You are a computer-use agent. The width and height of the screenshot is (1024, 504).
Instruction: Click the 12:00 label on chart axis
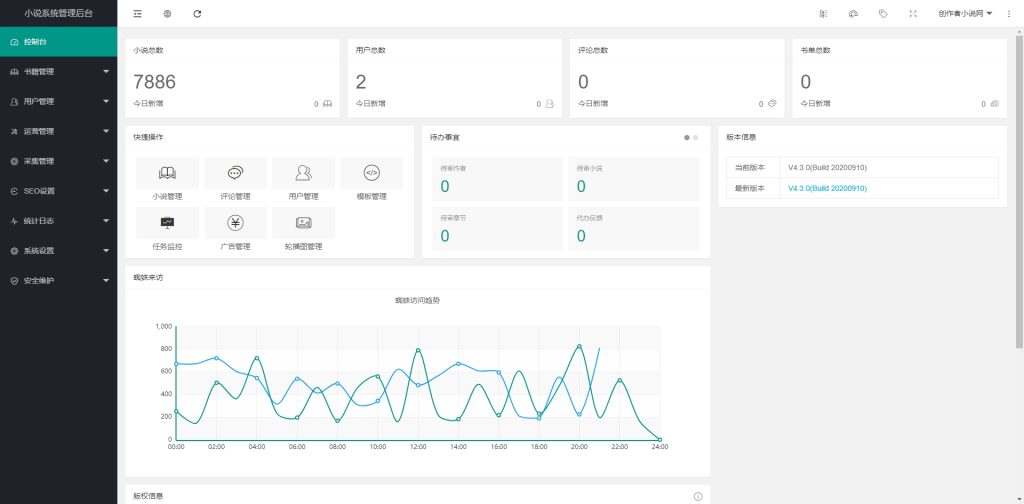pos(418,447)
